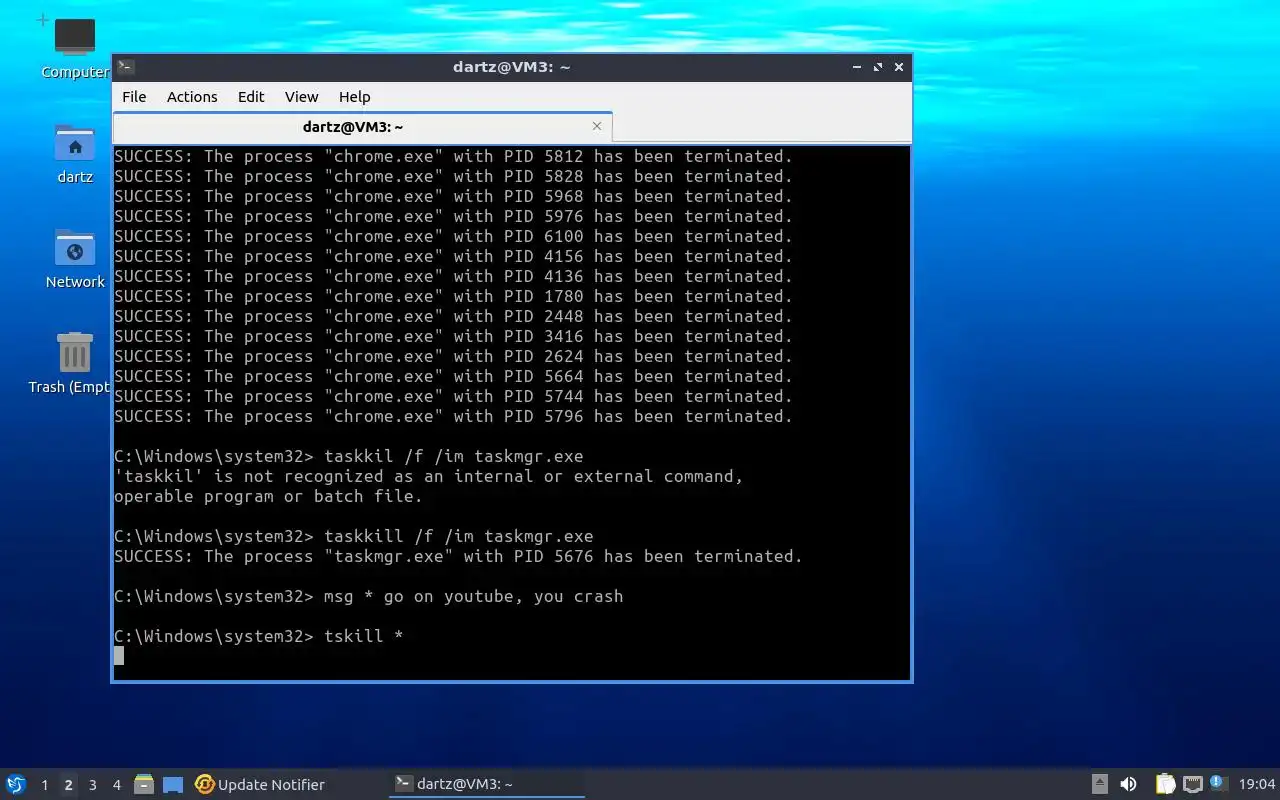Launch the file manager from taskbar
1280x800 pixels.
[x=144, y=785]
